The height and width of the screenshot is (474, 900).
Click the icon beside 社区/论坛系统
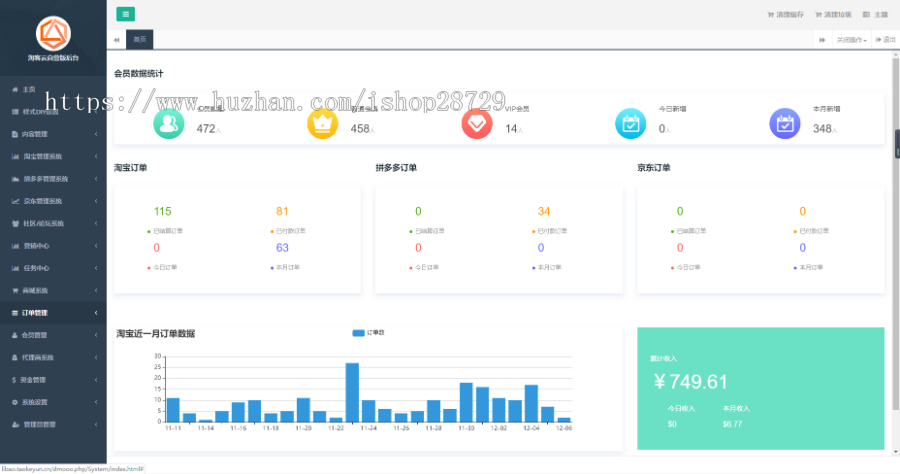tap(15, 224)
